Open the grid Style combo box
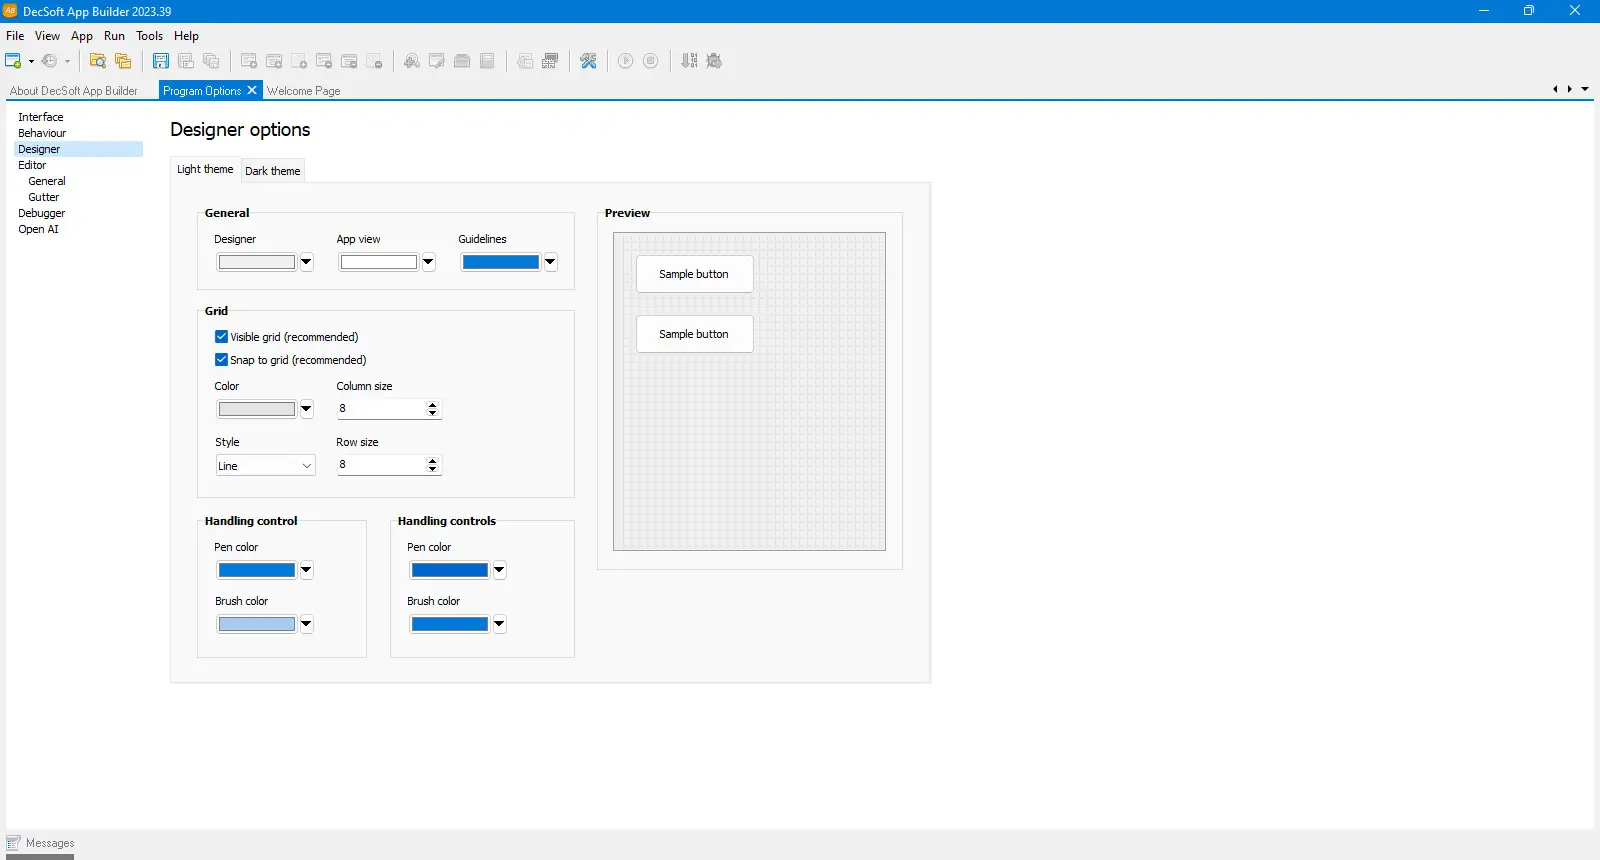This screenshot has width=1600, height=860. click(x=265, y=465)
